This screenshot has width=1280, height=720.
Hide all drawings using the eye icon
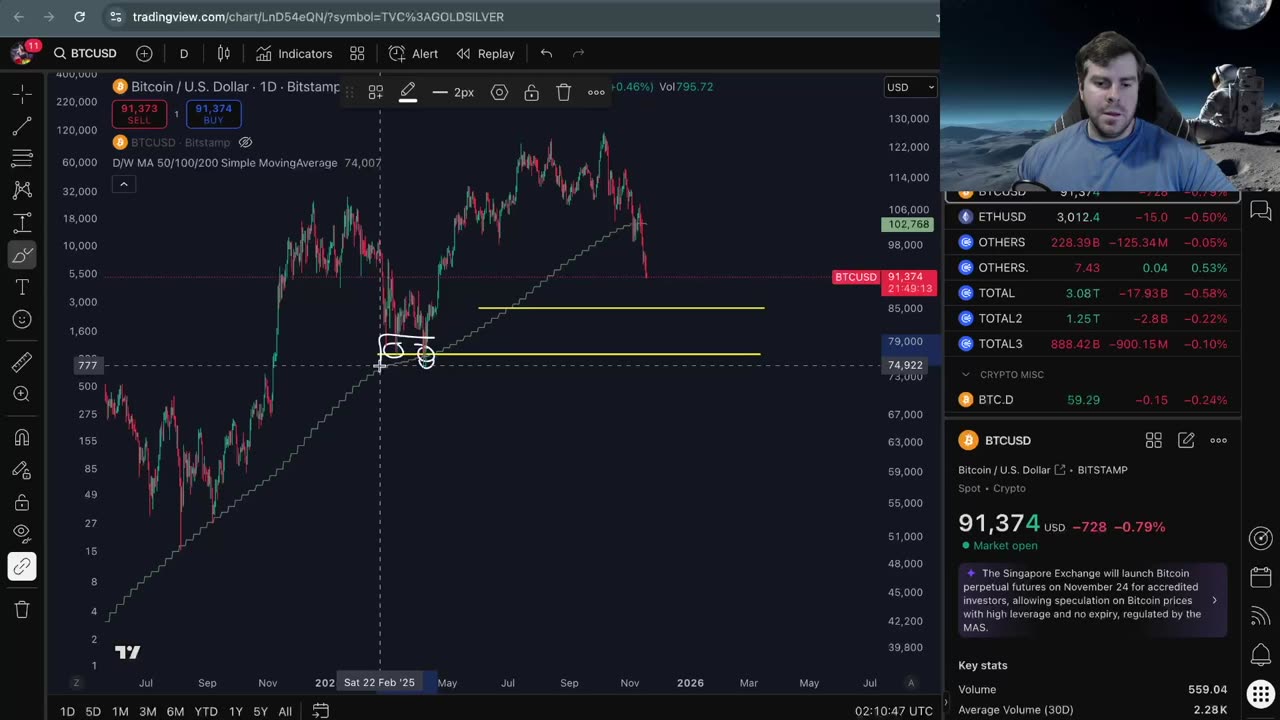[21, 534]
